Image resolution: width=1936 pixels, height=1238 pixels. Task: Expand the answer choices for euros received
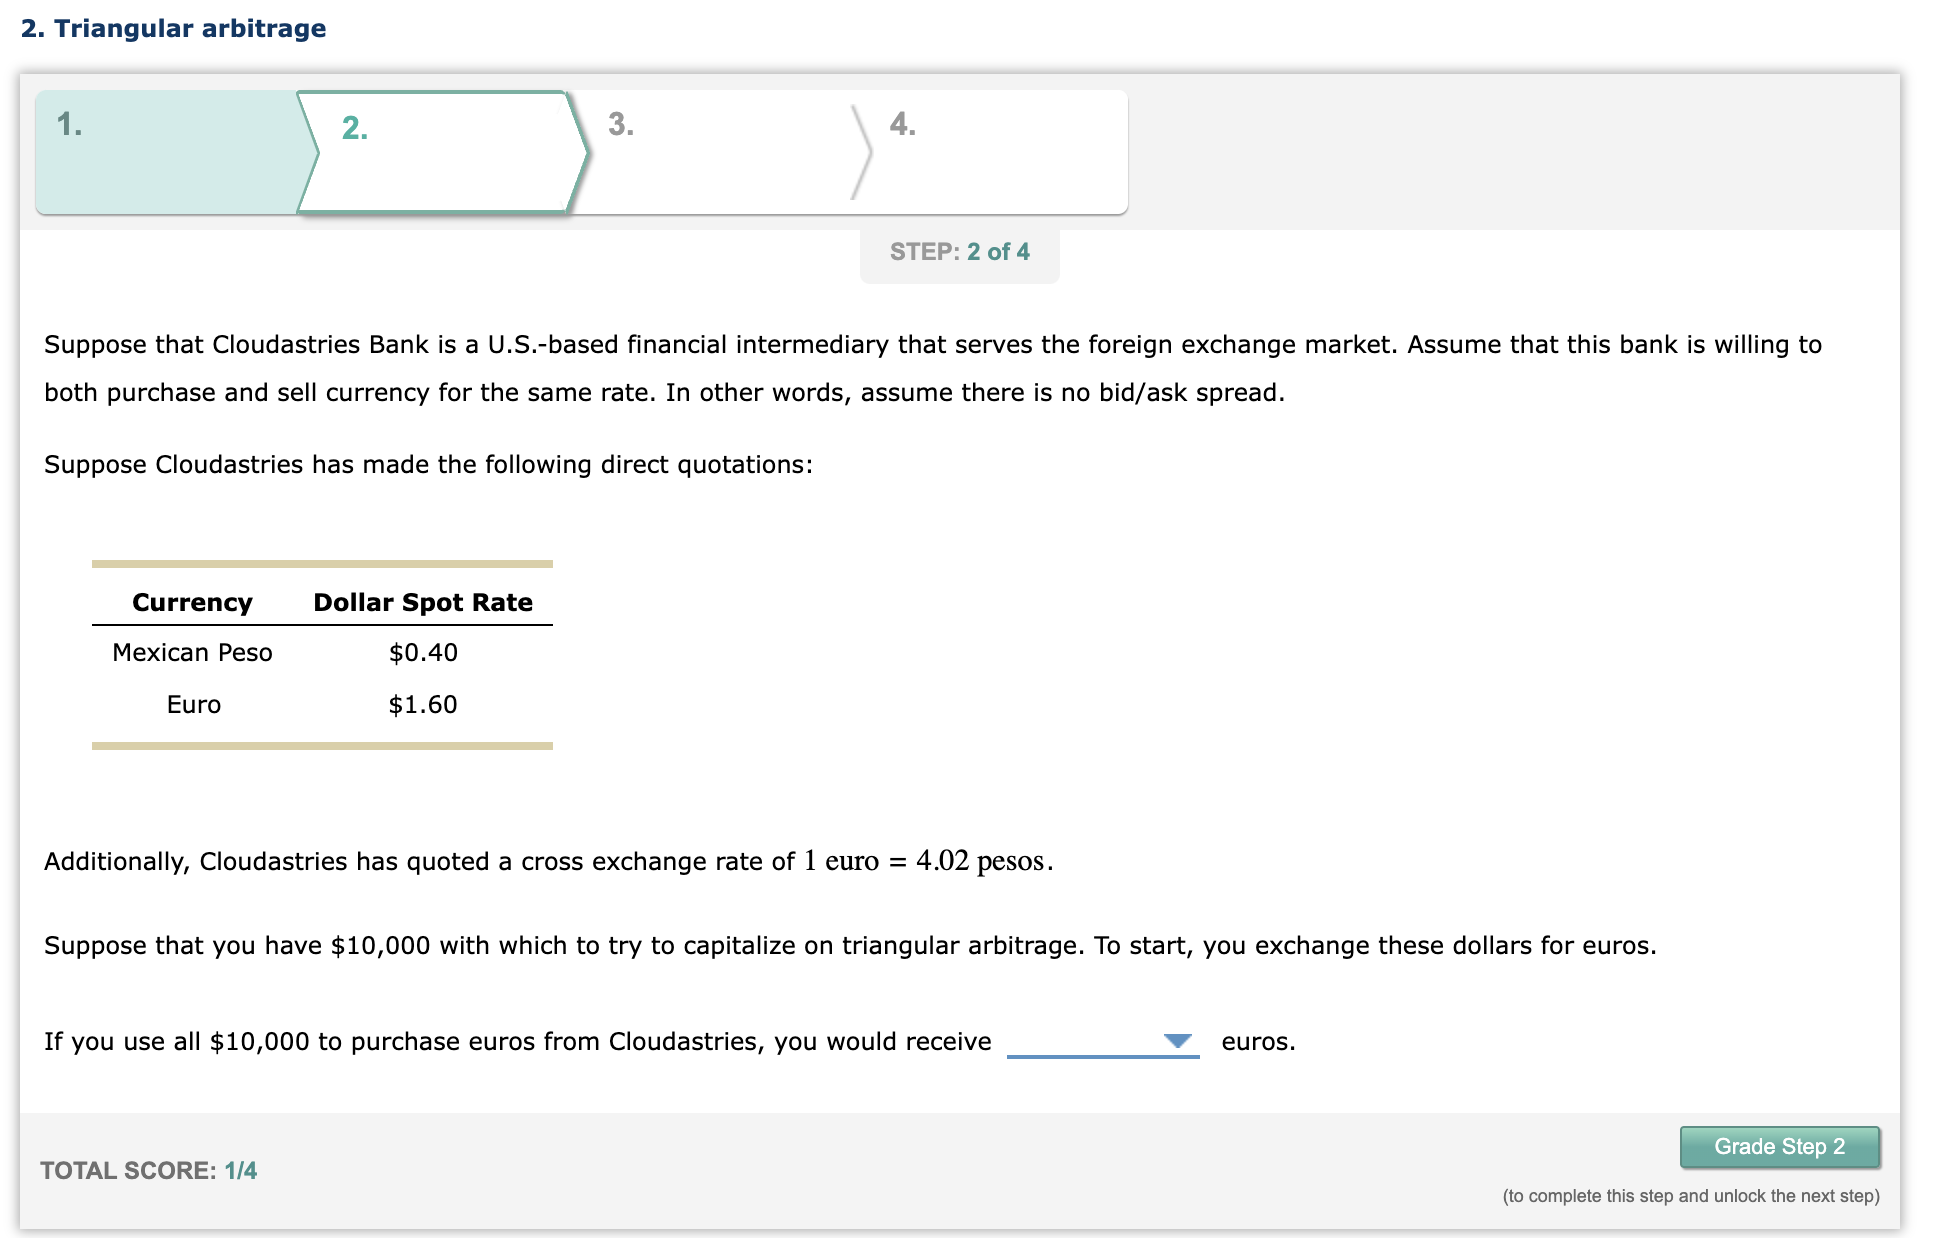(x=1100, y=1041)
